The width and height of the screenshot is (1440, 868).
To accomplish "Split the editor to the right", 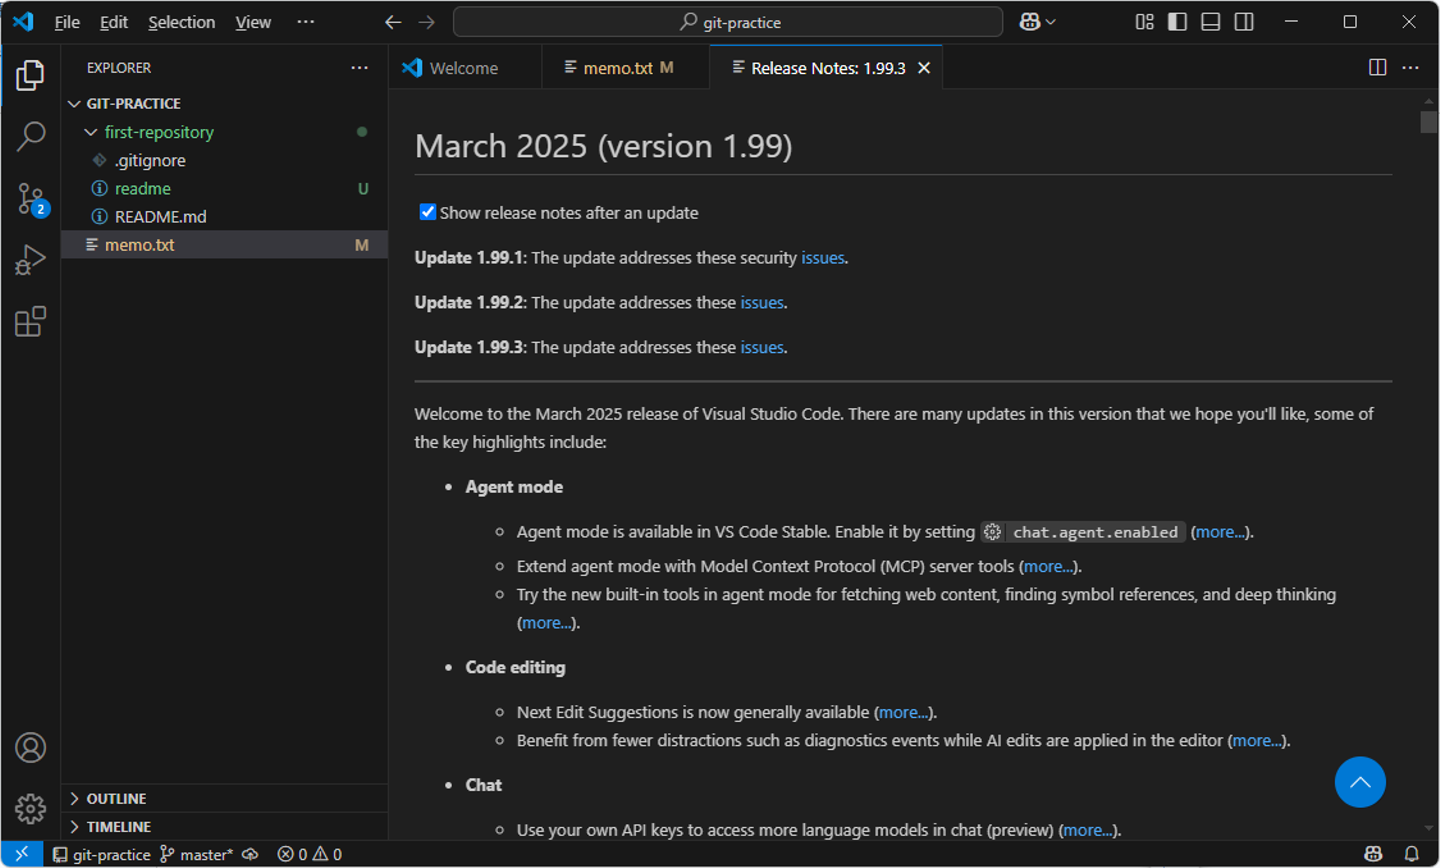I will coord(1377,67).
